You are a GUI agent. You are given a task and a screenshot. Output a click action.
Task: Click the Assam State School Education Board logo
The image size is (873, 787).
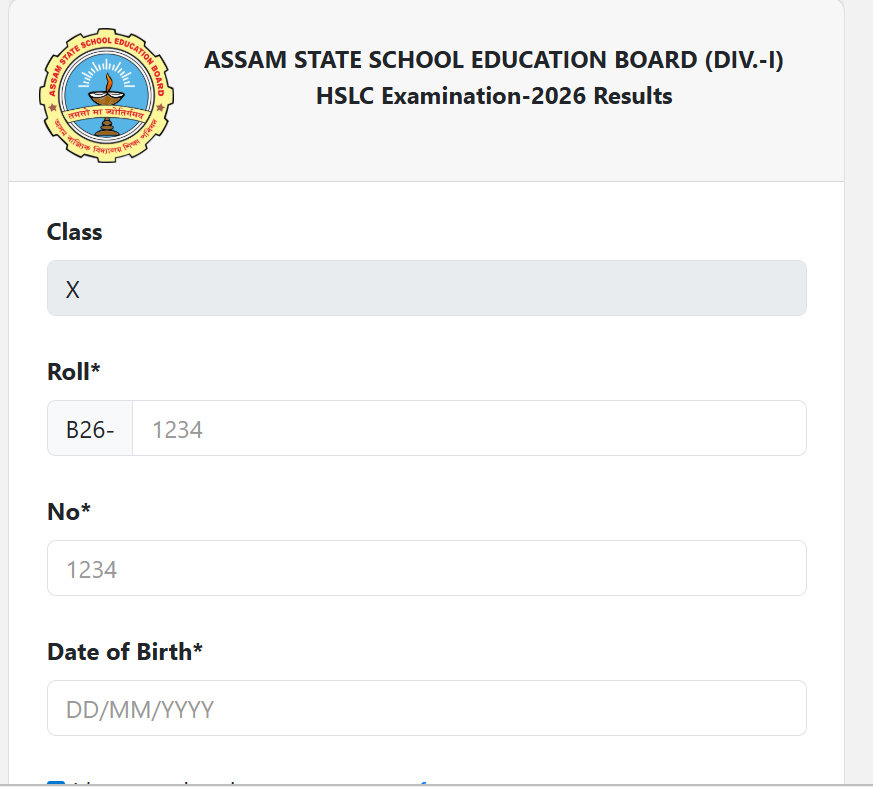point(107,97)
